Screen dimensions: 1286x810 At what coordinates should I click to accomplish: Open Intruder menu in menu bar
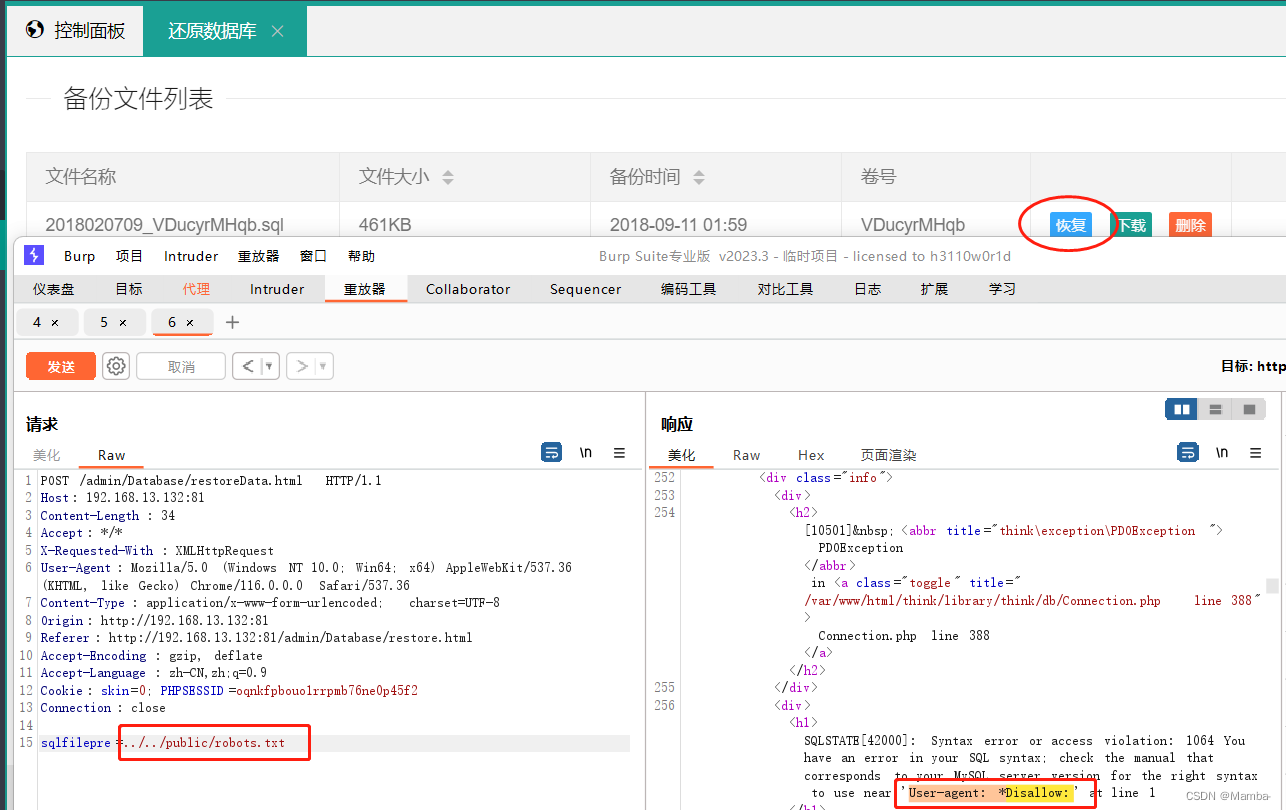[191, 256]
